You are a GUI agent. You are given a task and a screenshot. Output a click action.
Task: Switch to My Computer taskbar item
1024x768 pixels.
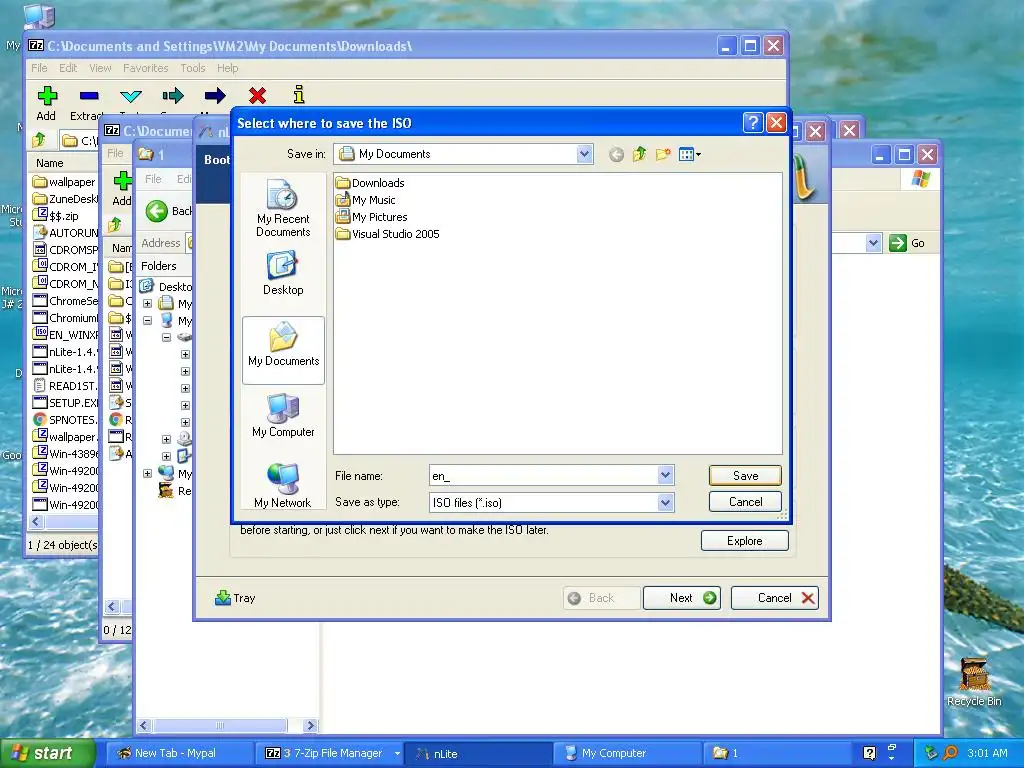[628, 753]
